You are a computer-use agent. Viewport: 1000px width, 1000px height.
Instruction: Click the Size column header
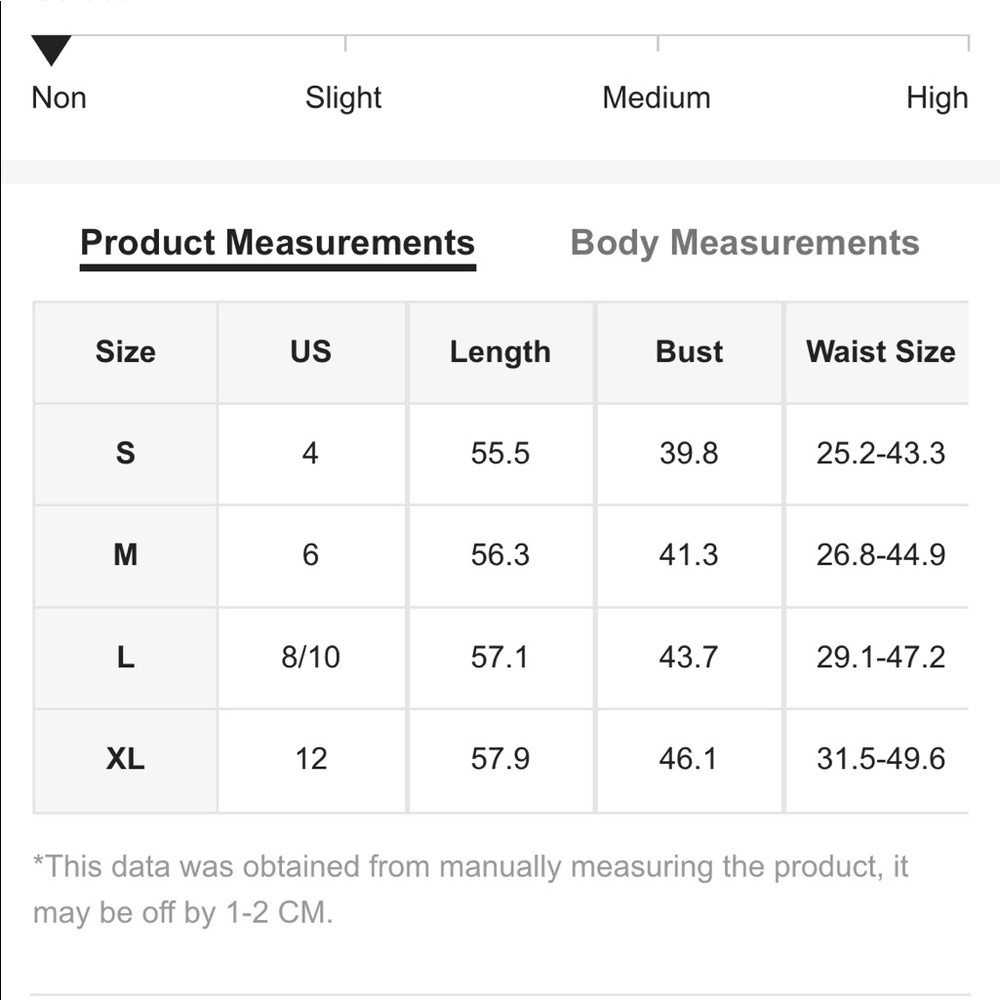point(126,352)
